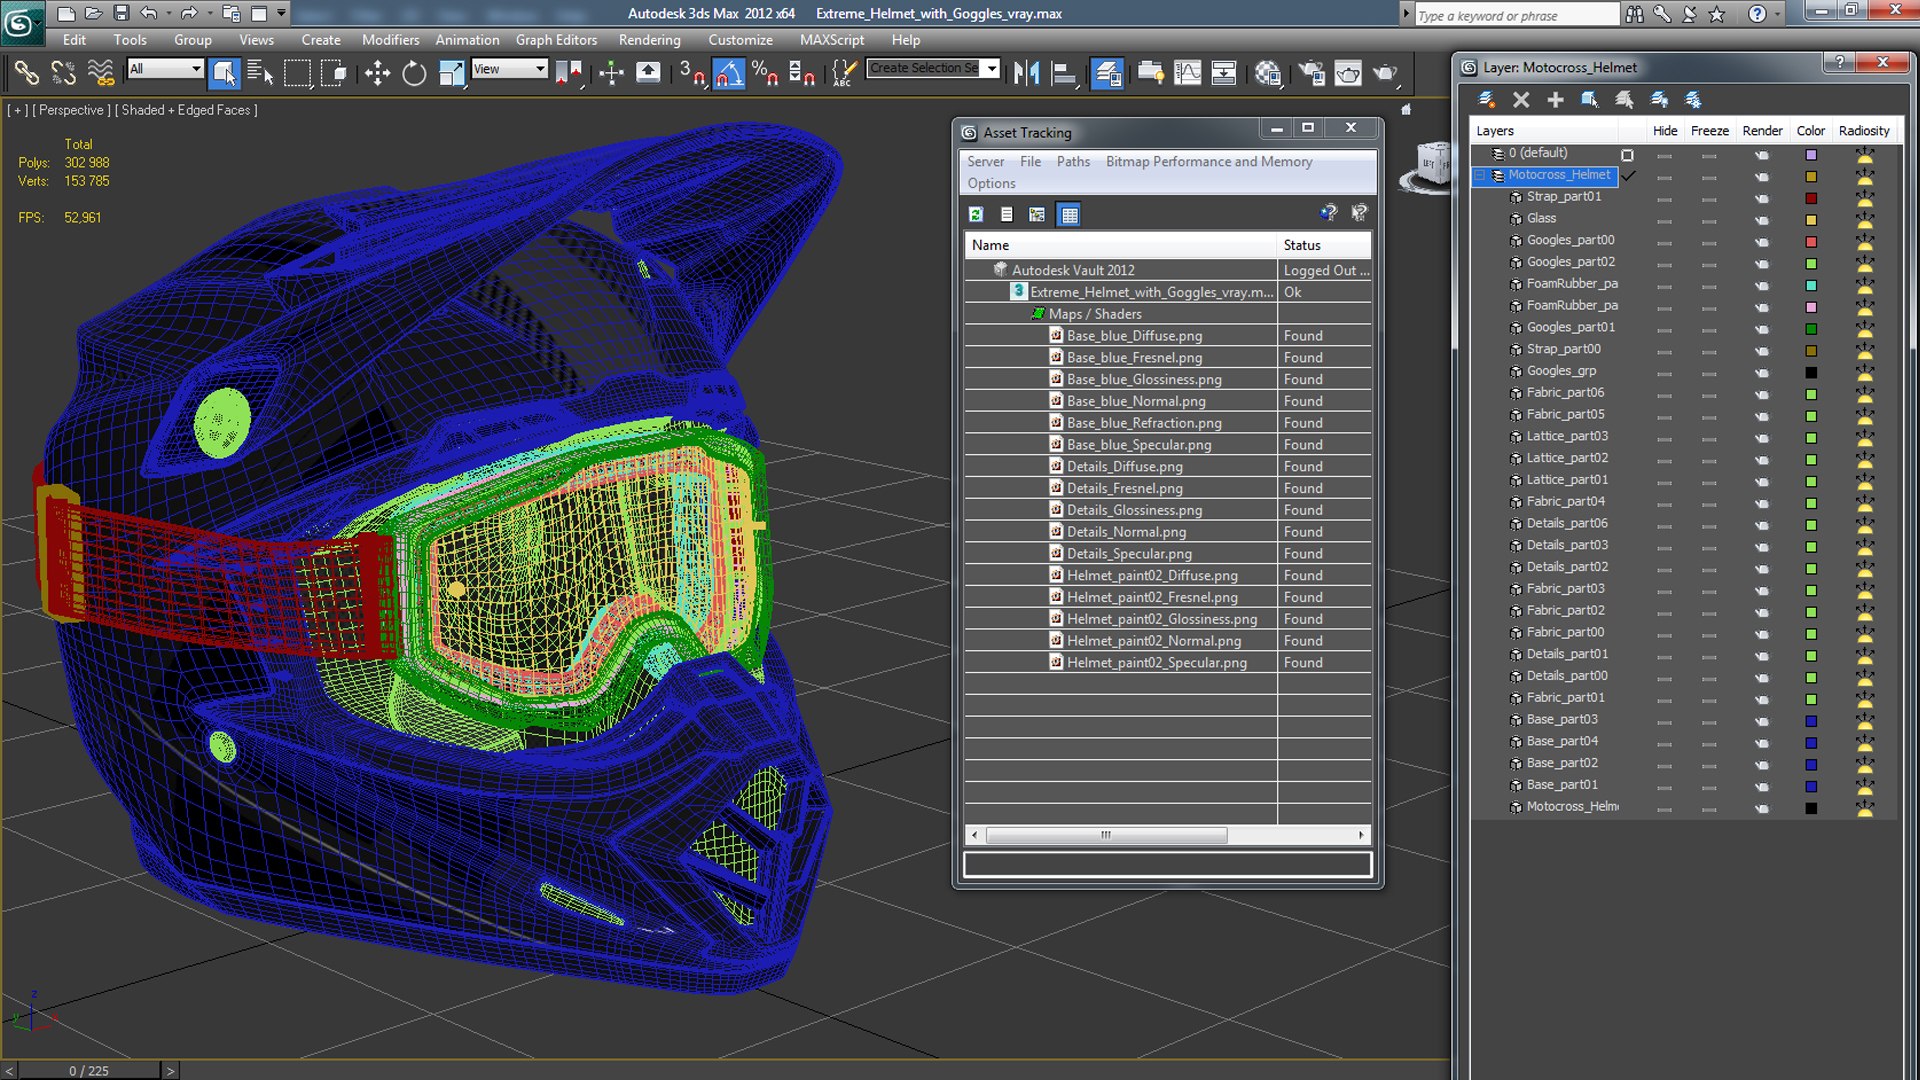Toggle Freeze for Glass layer row

point(1709,220)
